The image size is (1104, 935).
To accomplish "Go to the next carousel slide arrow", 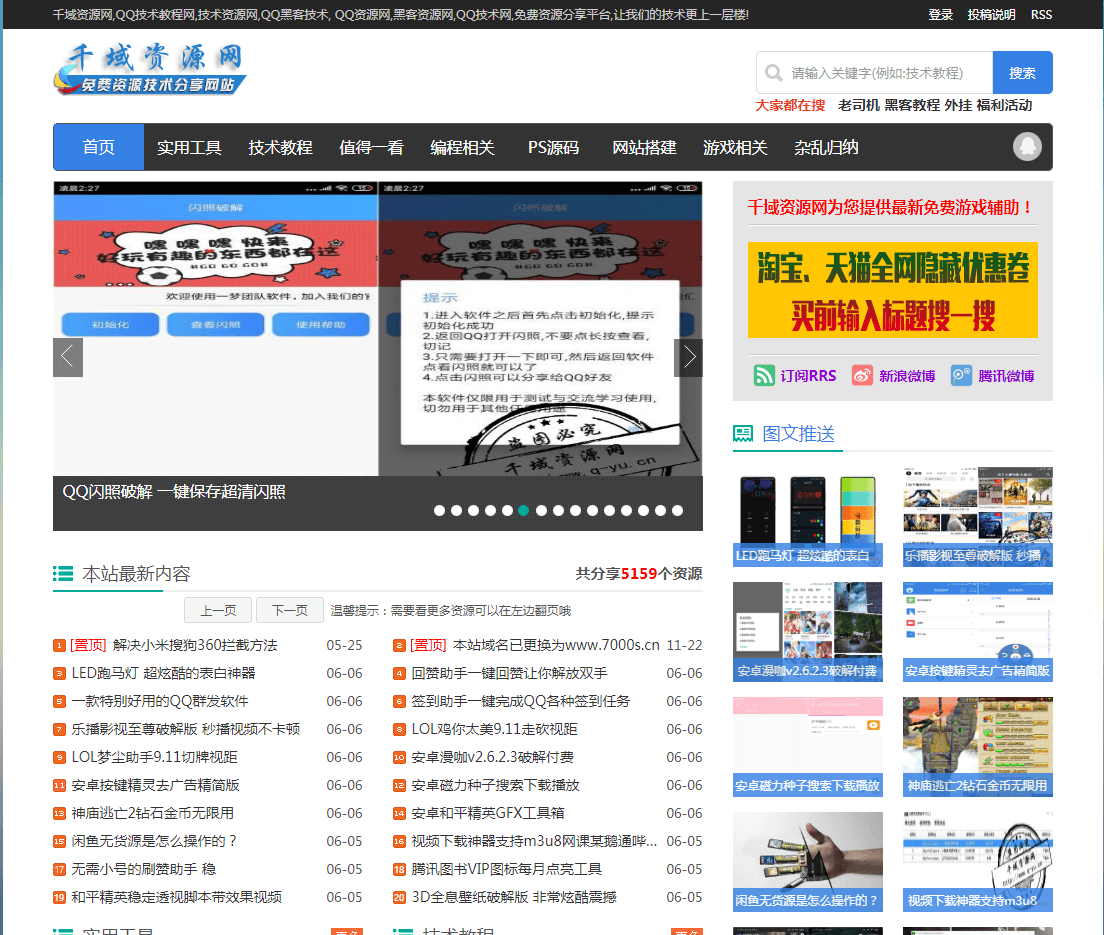I will click(689, 357).
